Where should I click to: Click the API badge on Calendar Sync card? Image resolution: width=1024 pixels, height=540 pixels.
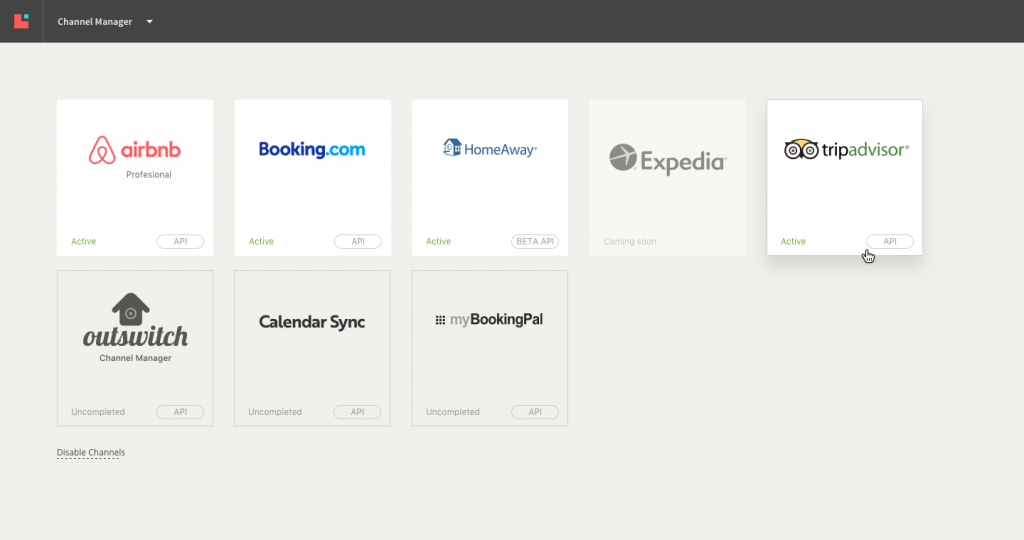point(357,412)
